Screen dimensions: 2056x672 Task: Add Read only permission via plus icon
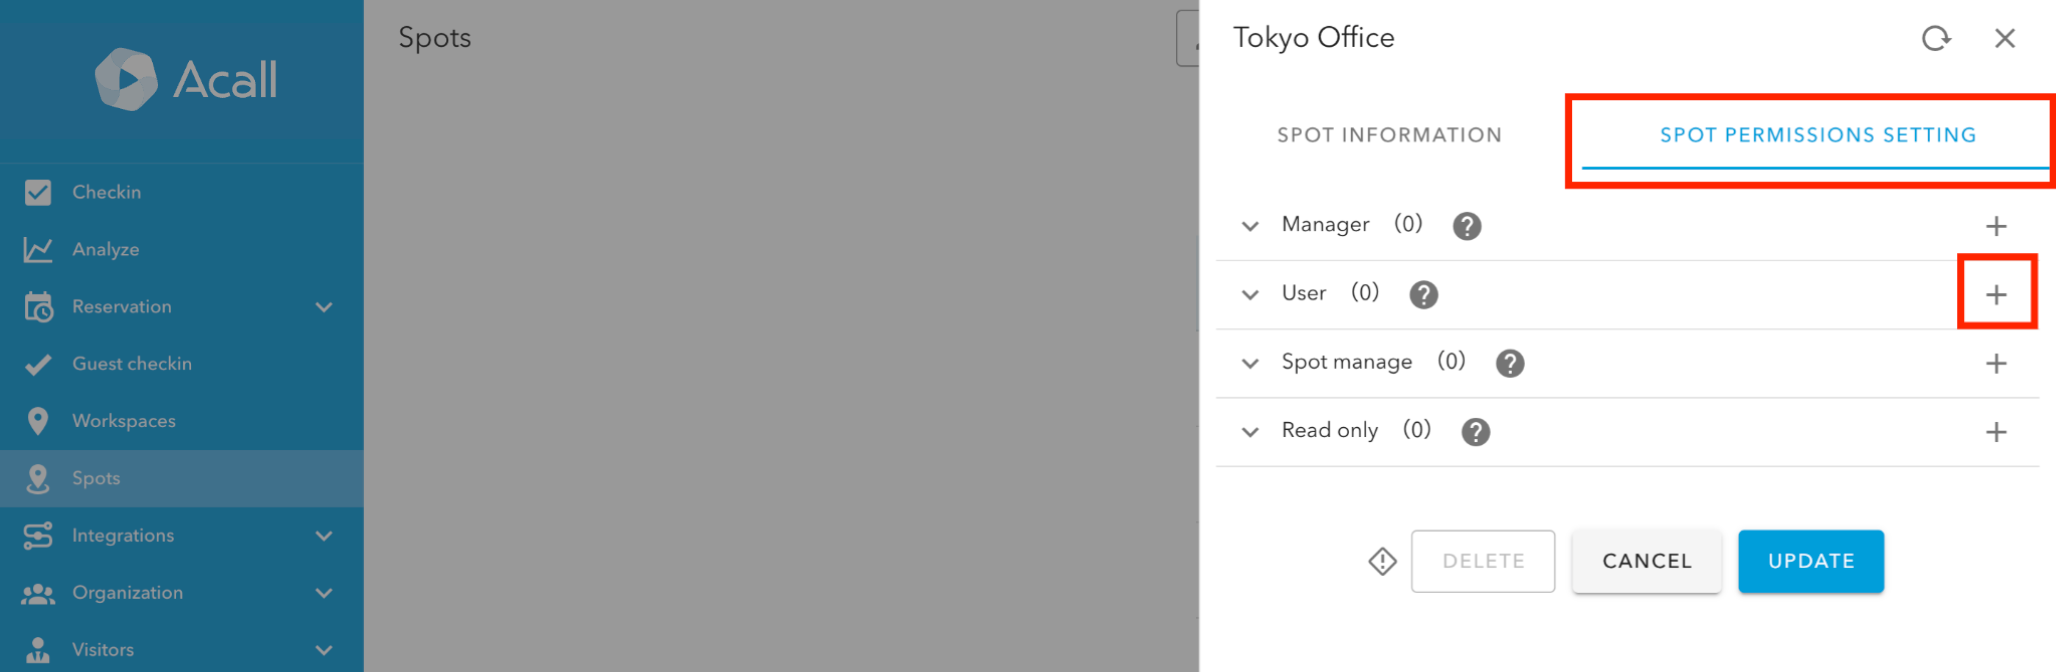pos(1996,432)
